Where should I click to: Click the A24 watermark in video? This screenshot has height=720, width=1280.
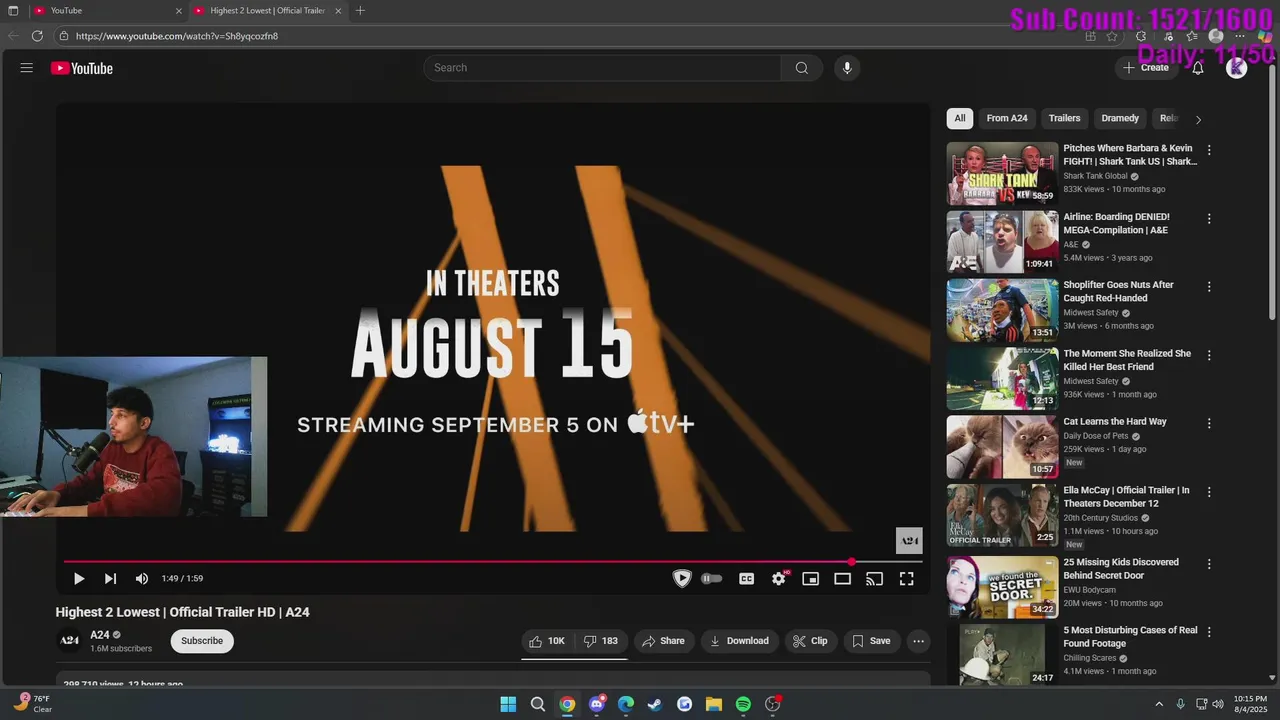[909, 540]
